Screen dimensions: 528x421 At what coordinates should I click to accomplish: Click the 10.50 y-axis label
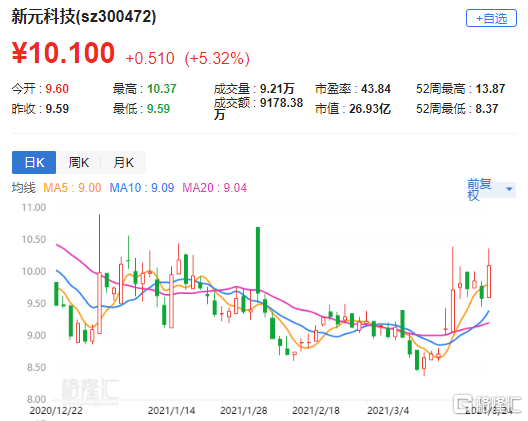point(34,239)
